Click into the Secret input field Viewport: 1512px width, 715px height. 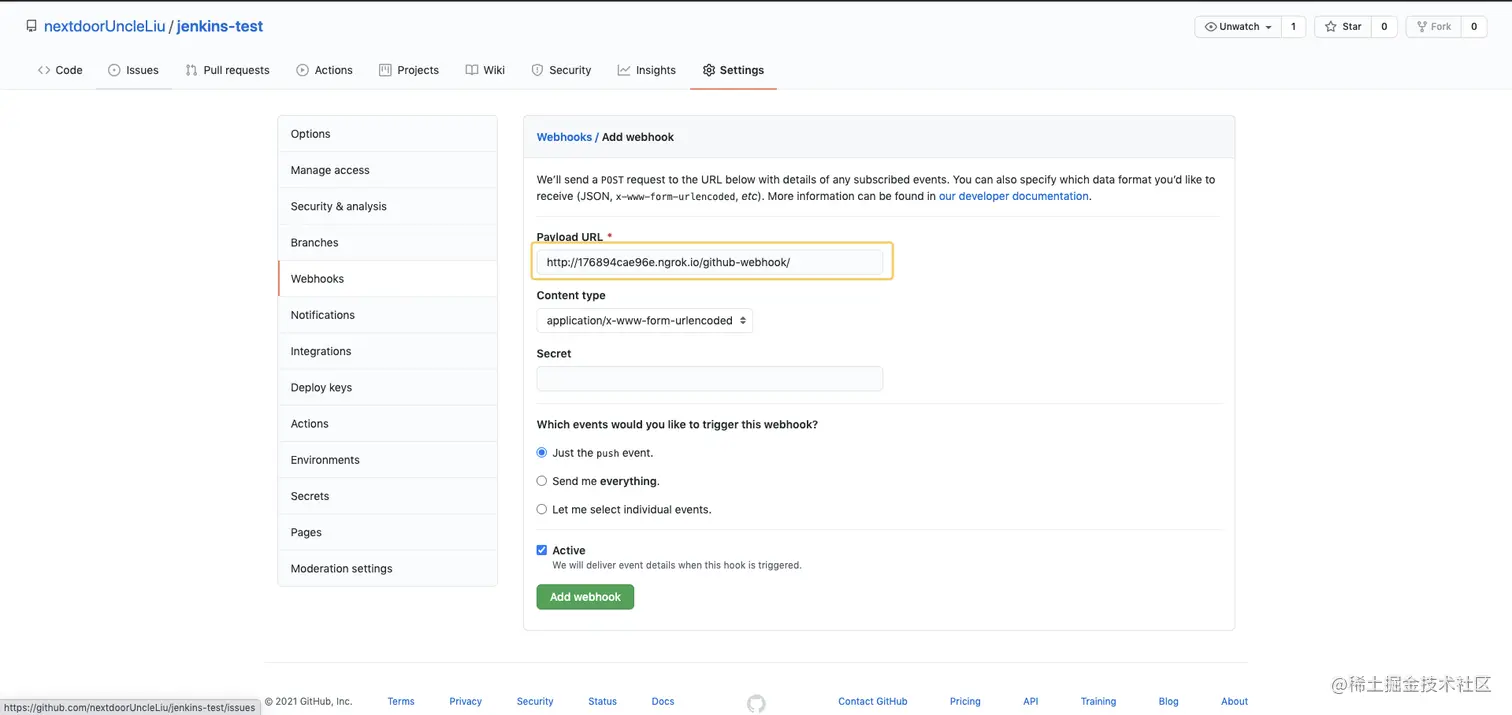pyautogui.click(x=709, y=379)
